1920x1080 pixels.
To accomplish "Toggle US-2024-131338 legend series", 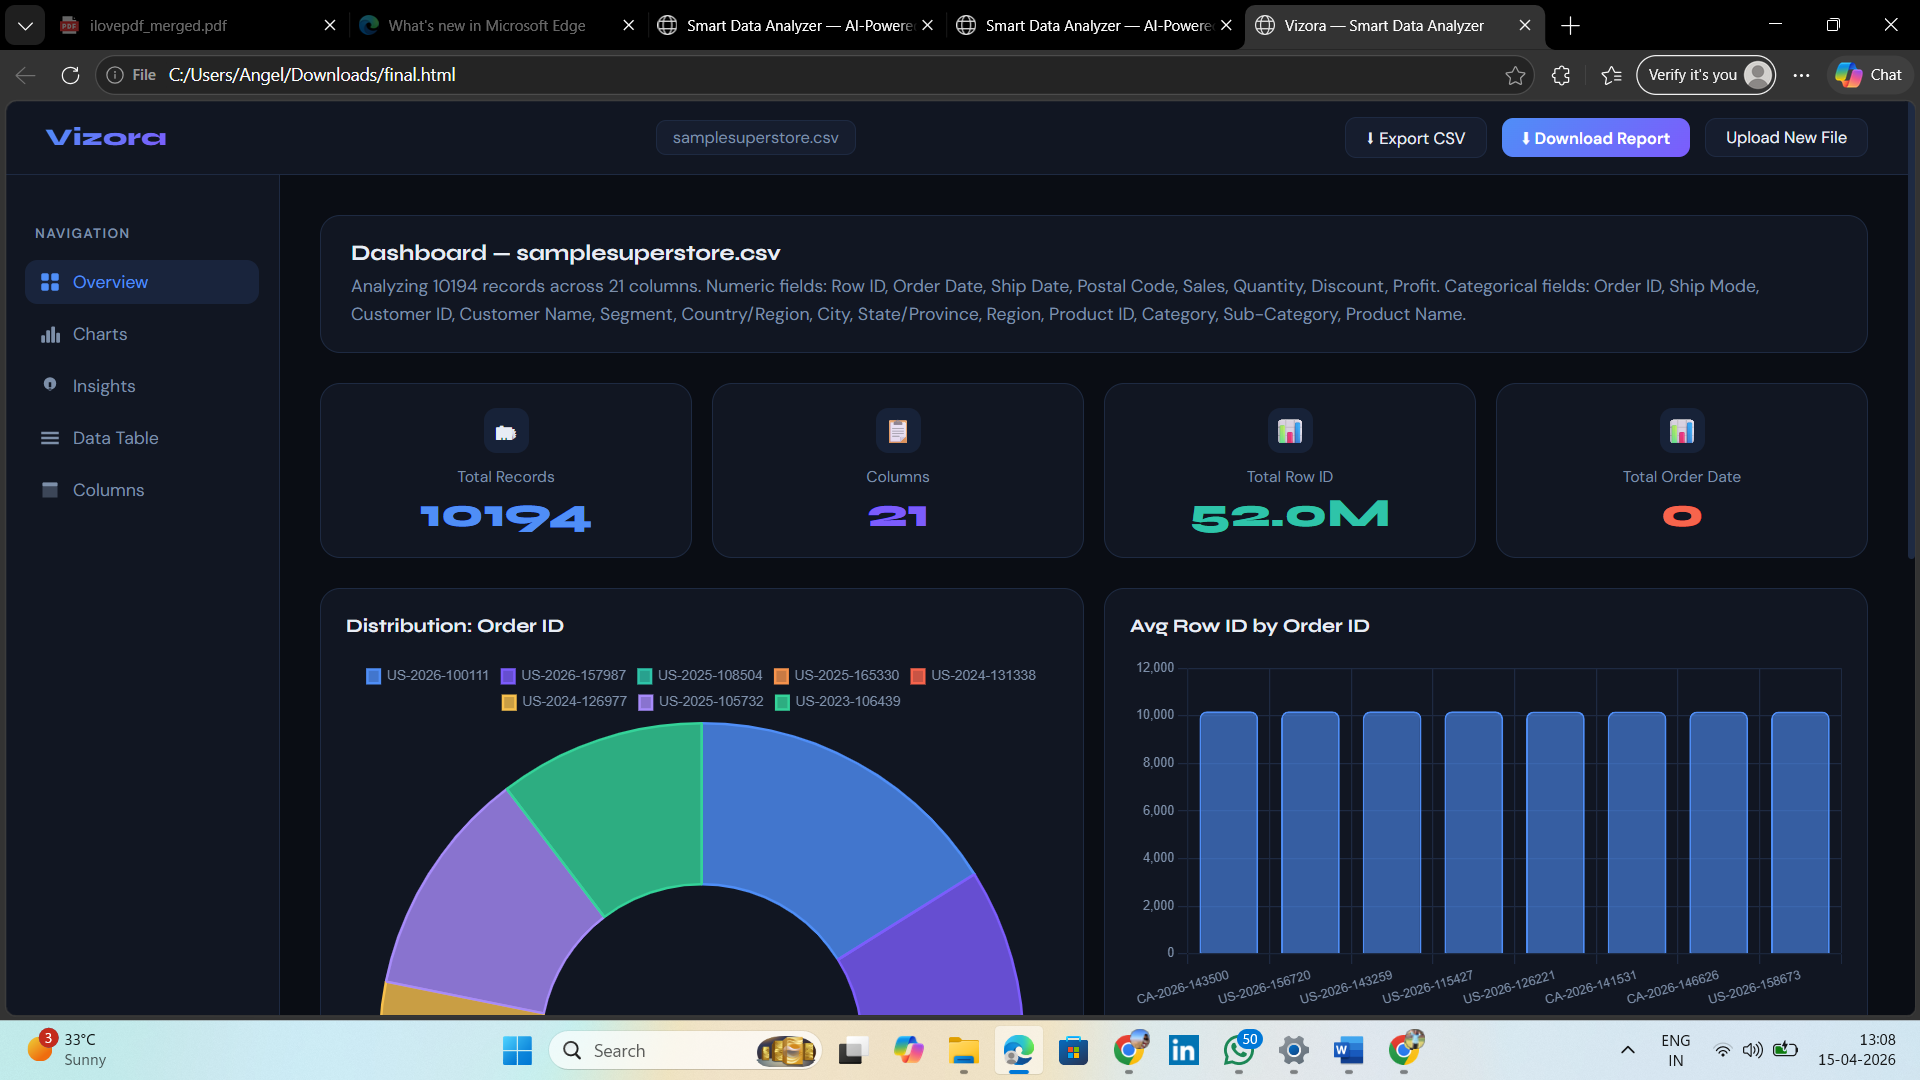I will pyautogui.click(x=973, y=676).
